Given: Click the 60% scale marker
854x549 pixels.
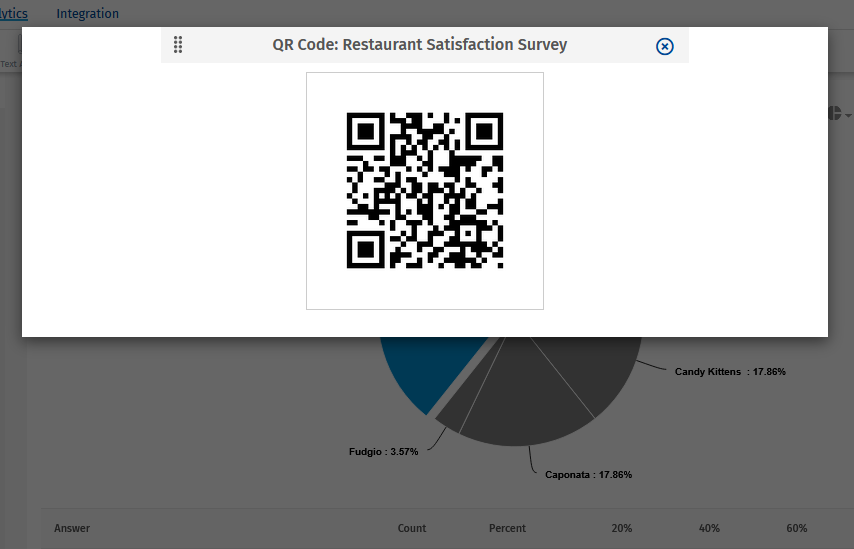Looking at the screenshot, I should coord(796,528).
